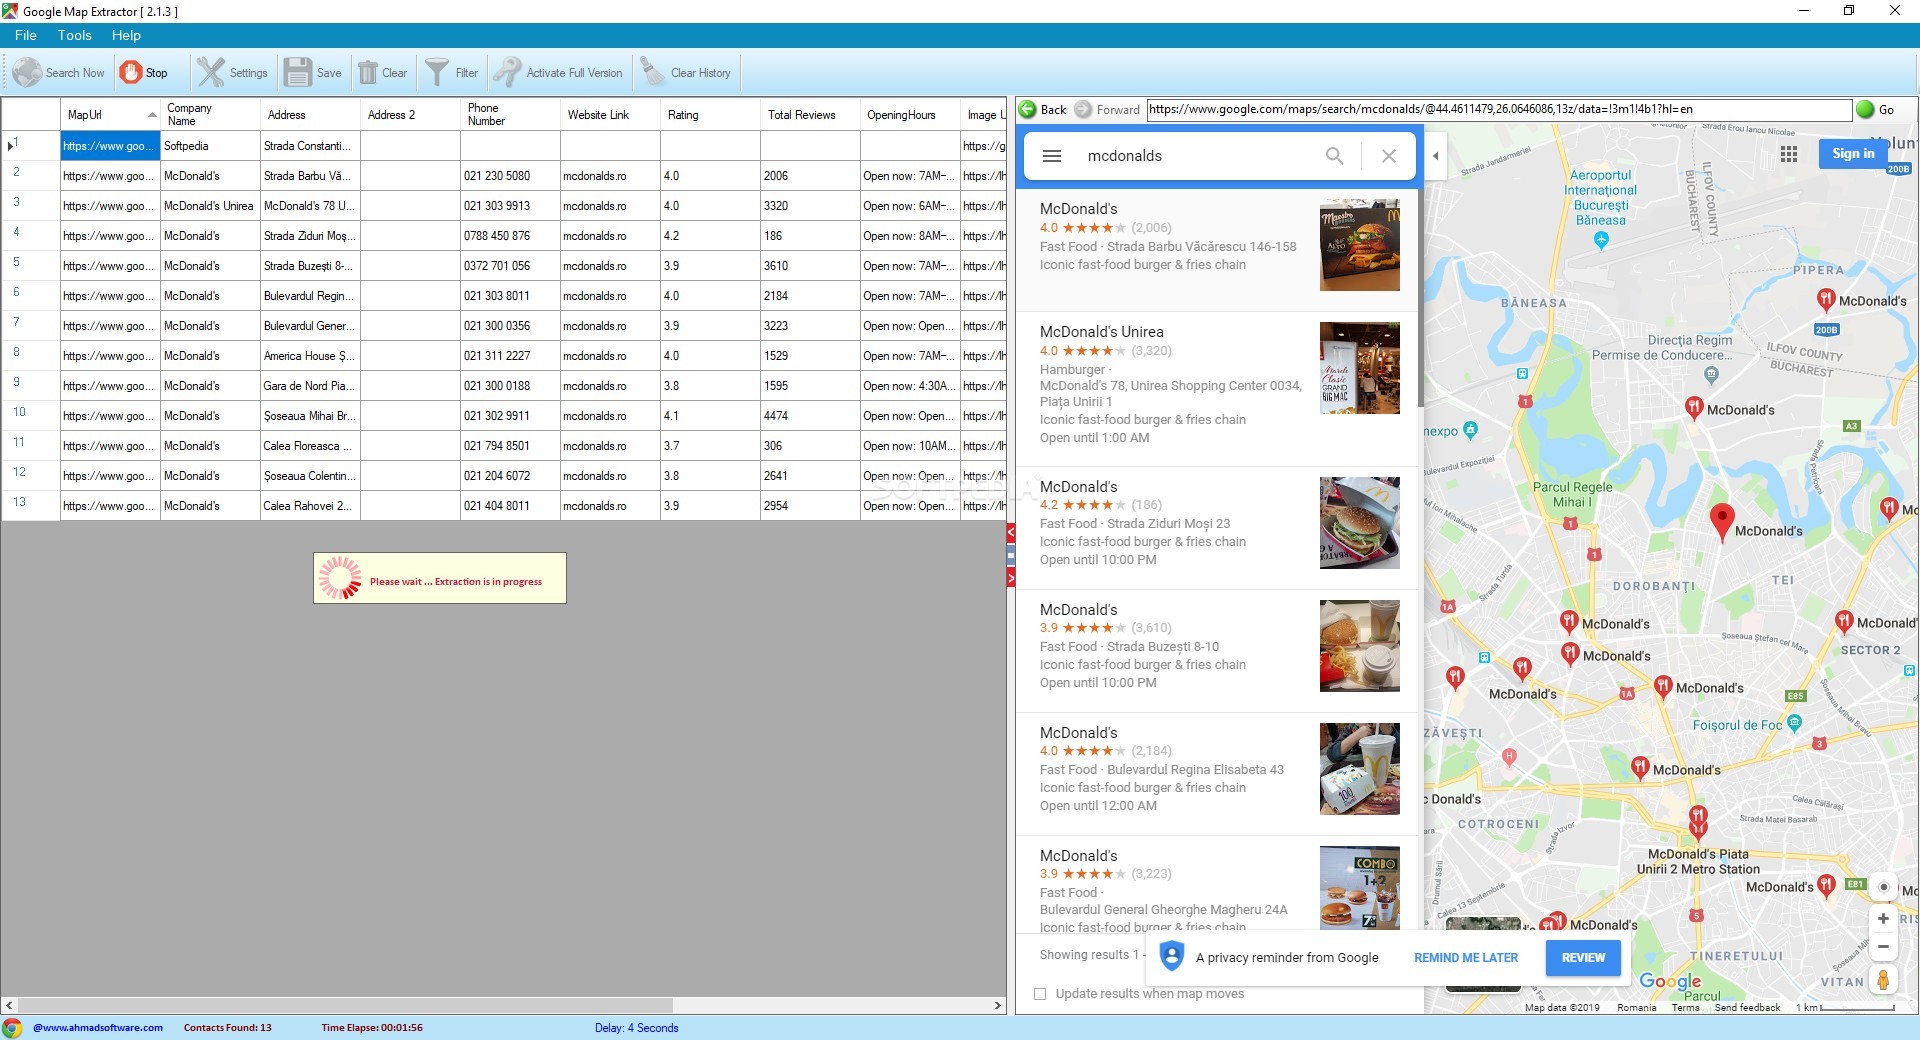Open the Tools menu

coord(75,35)
